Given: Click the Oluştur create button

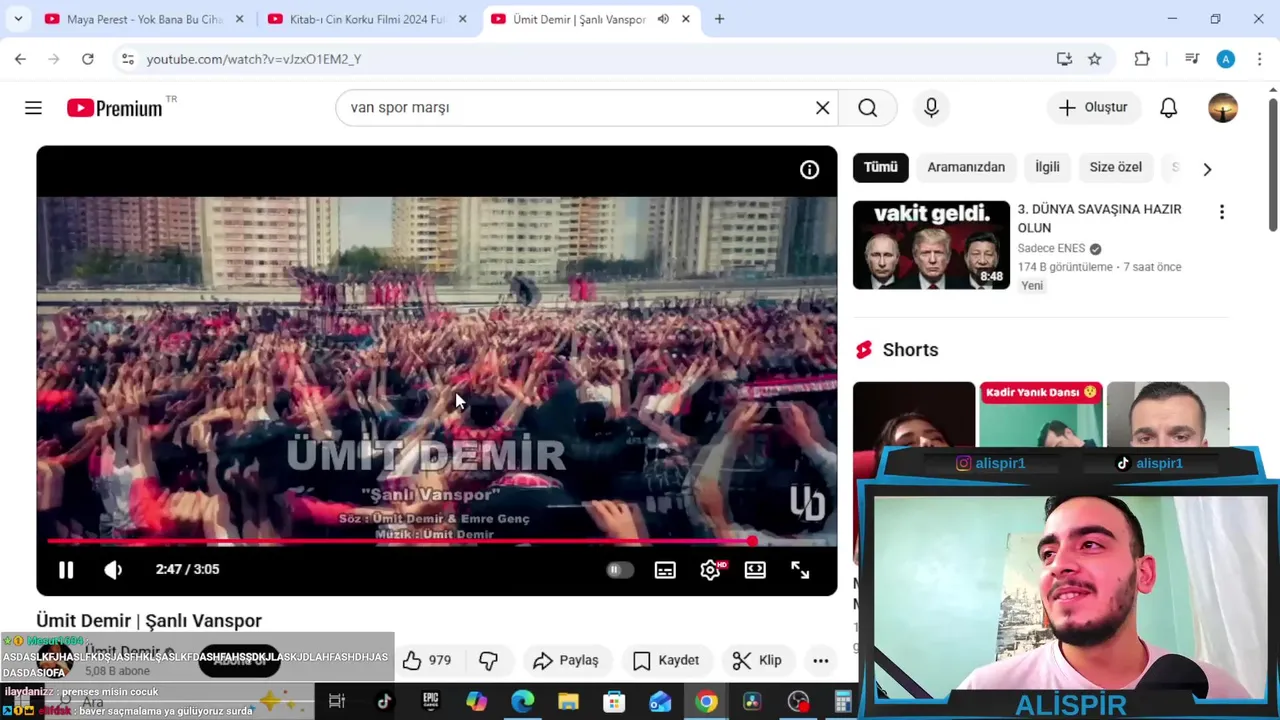Looking at the screenshot, I should (1093, 108).
